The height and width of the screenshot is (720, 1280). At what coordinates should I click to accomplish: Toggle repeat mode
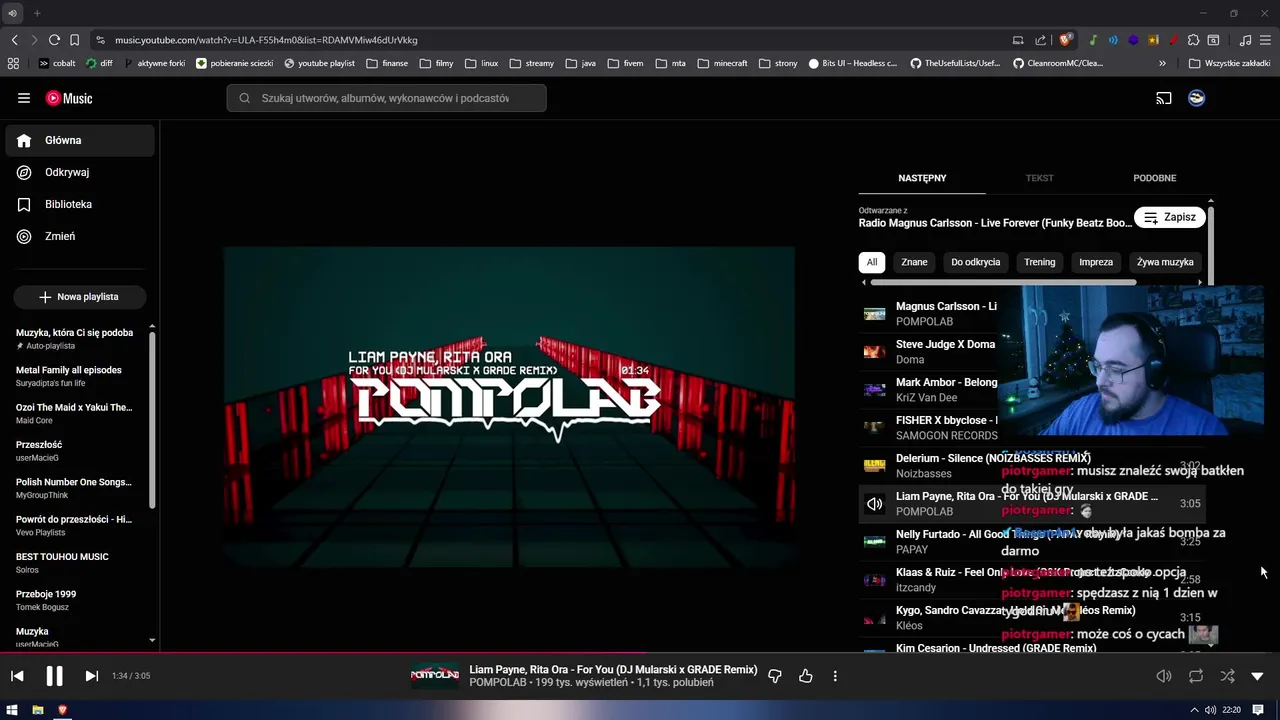pos(1196,676)
